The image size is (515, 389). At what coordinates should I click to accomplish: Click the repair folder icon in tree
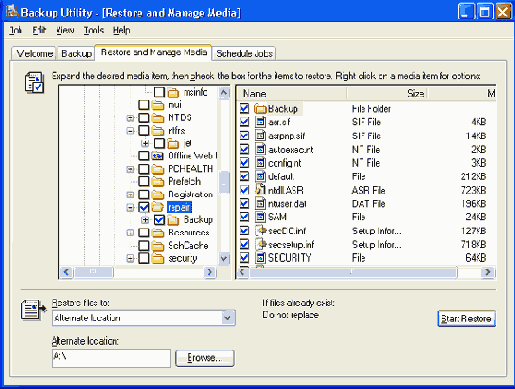(x=158, y=207)
